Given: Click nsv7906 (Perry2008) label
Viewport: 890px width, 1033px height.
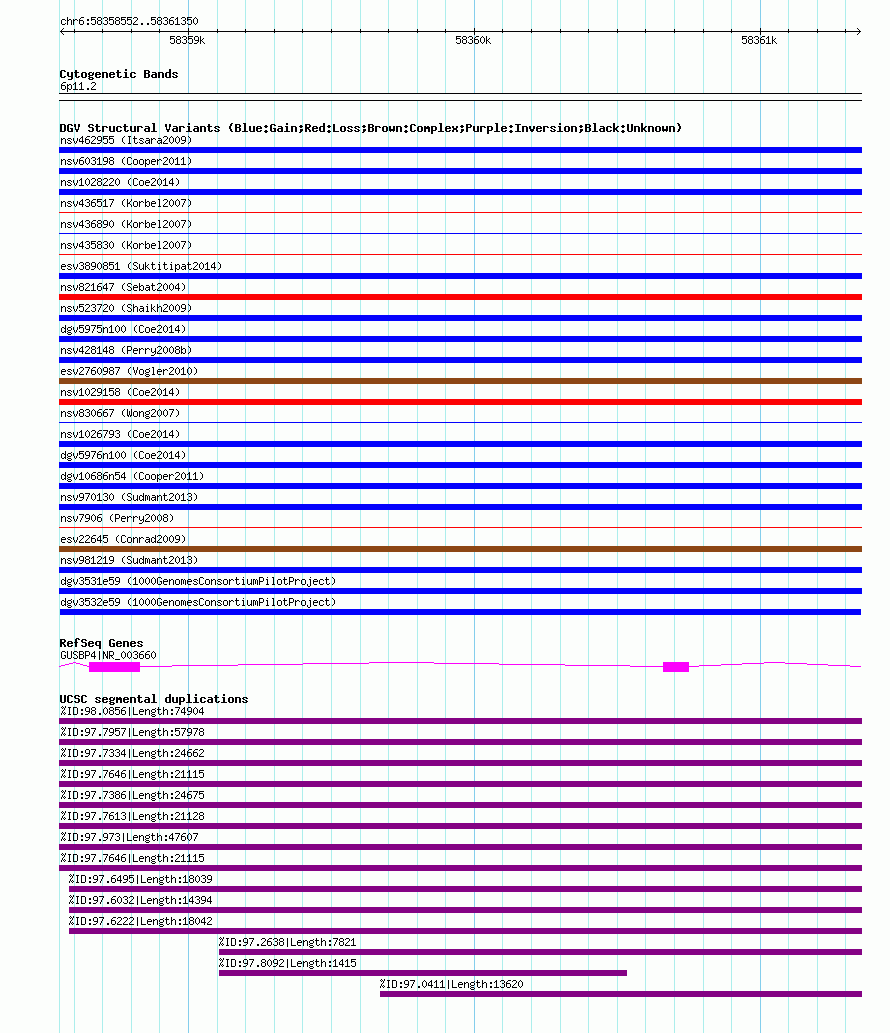Looking at the screenshot, I should [117, 519].
